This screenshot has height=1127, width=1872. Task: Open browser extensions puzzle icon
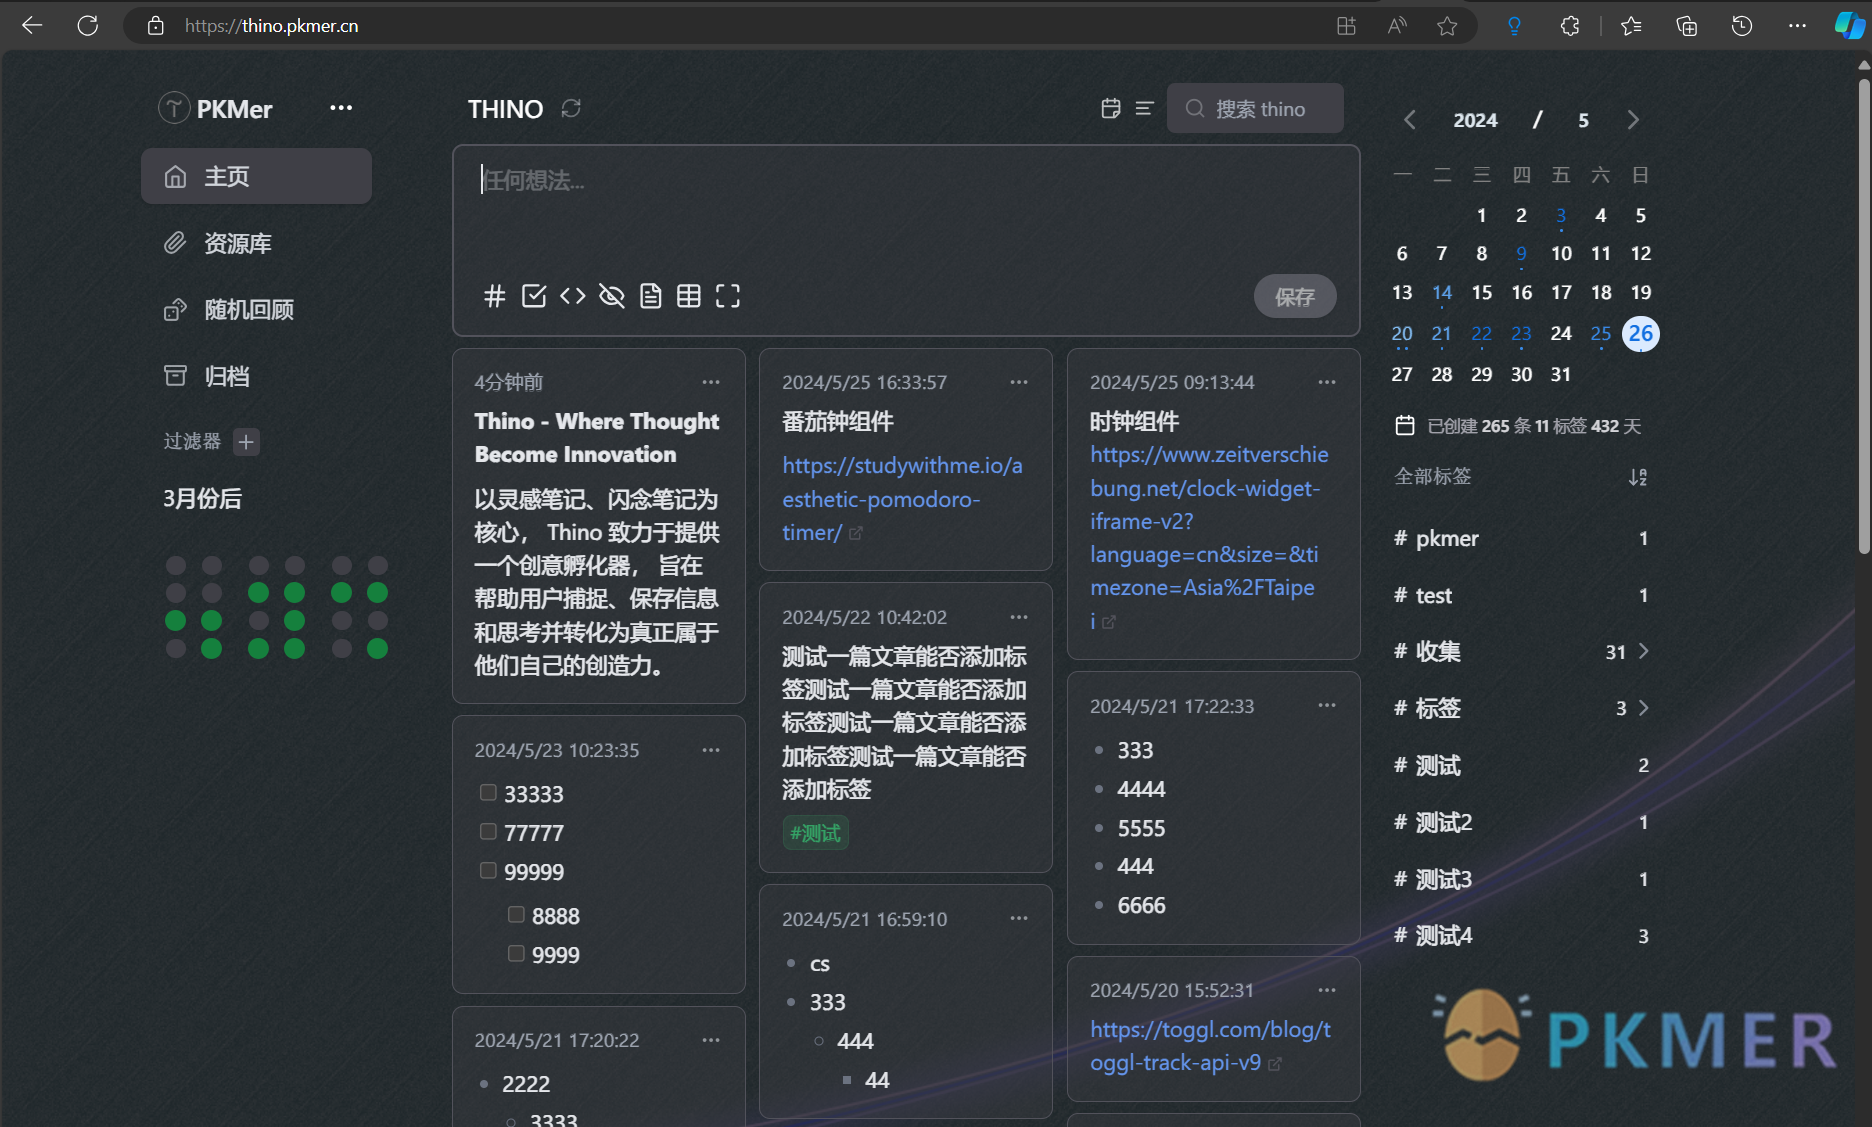(x=1570, y=26)
